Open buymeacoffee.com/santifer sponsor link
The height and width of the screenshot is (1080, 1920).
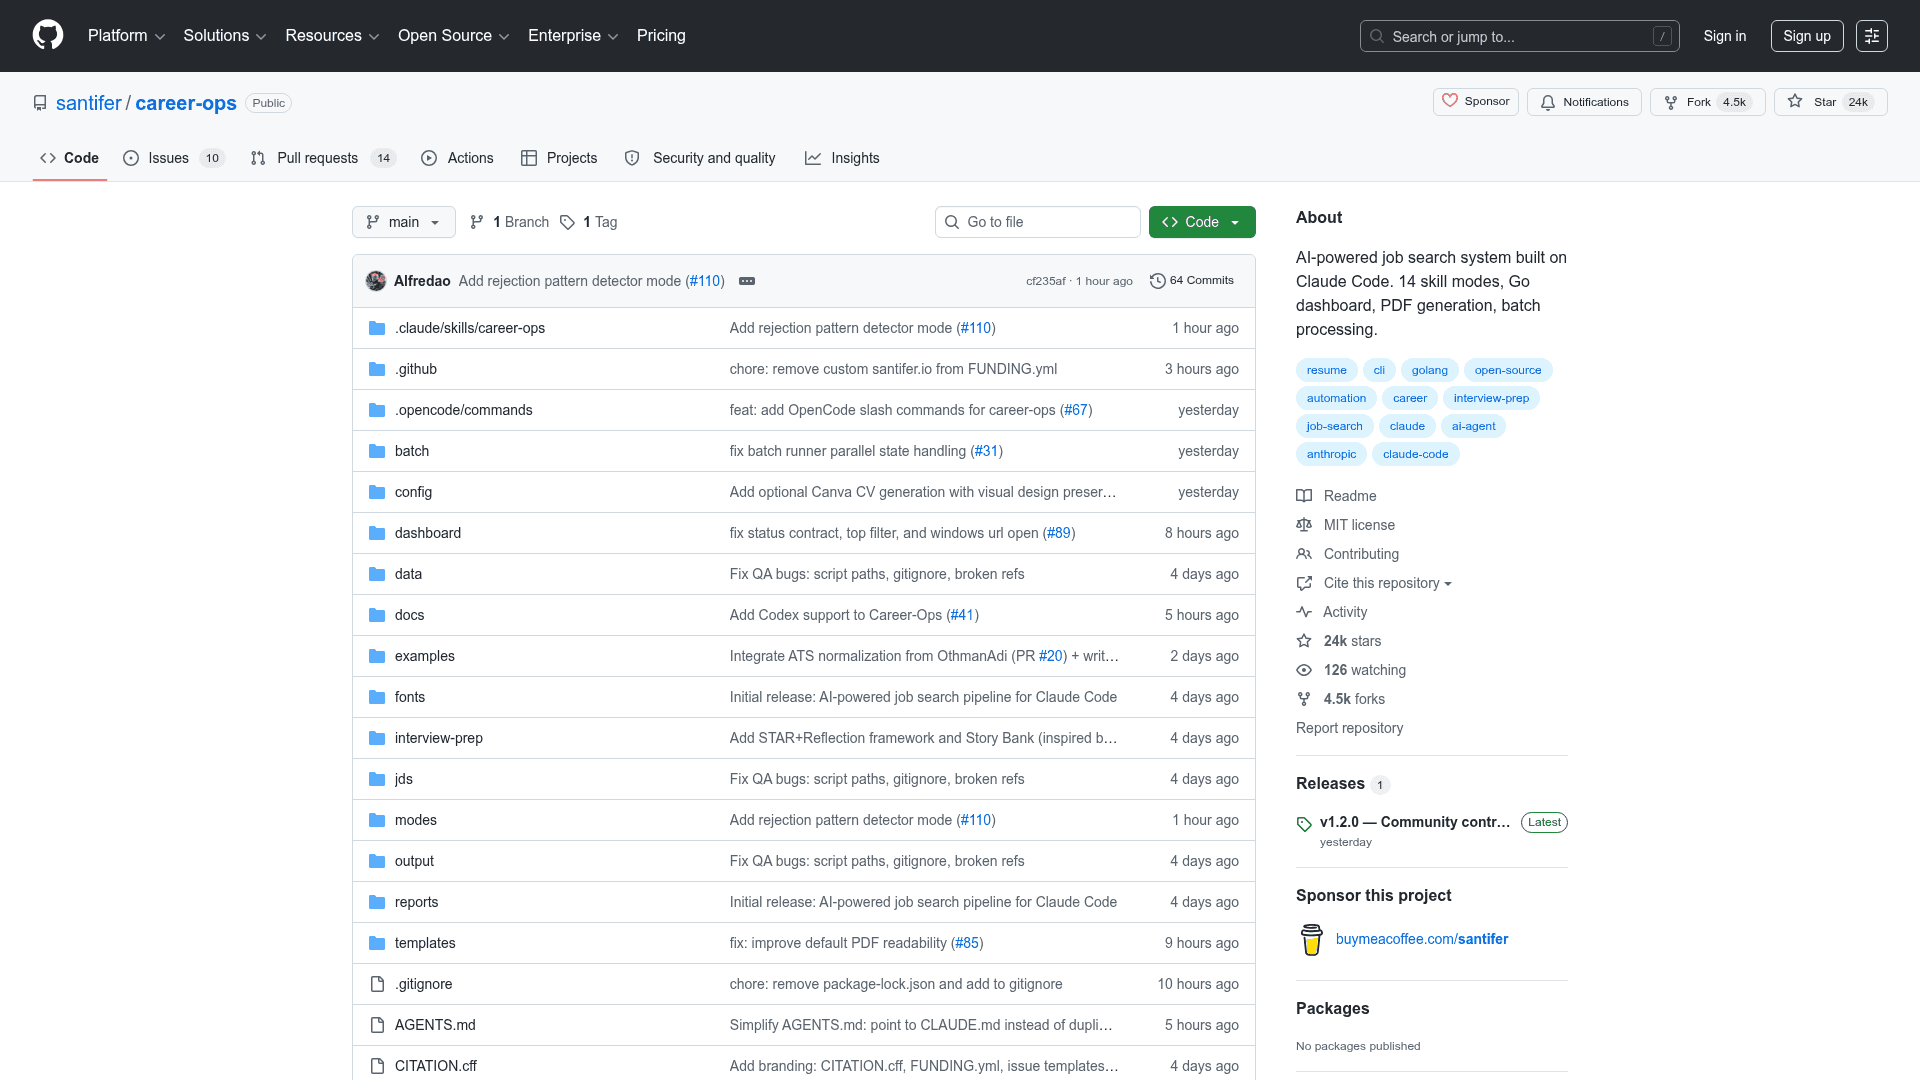(x=1421, y=939)
